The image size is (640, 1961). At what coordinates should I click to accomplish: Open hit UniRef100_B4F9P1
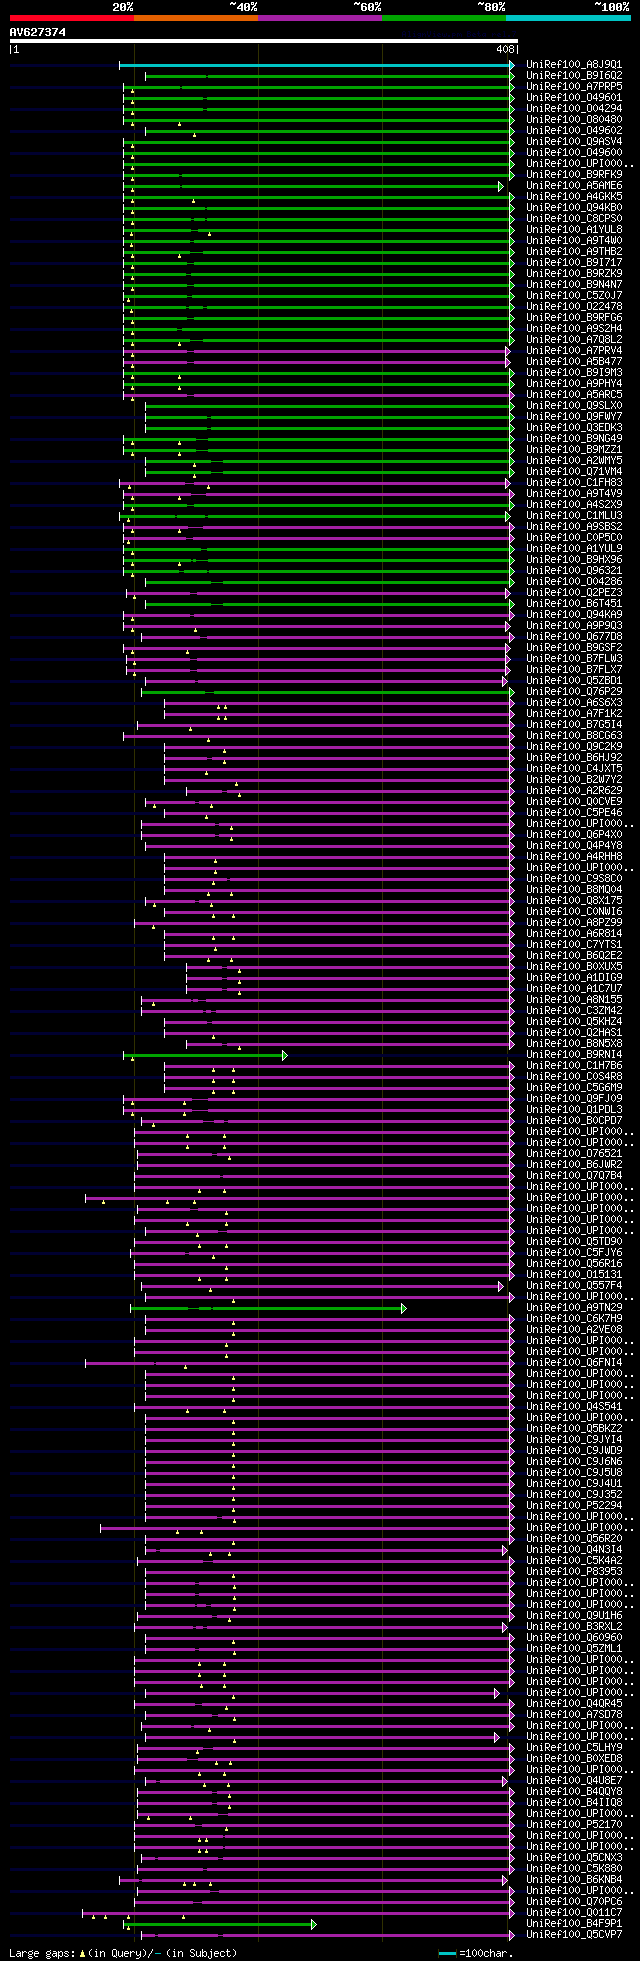pyautogui.click(x=574, y=1924)
